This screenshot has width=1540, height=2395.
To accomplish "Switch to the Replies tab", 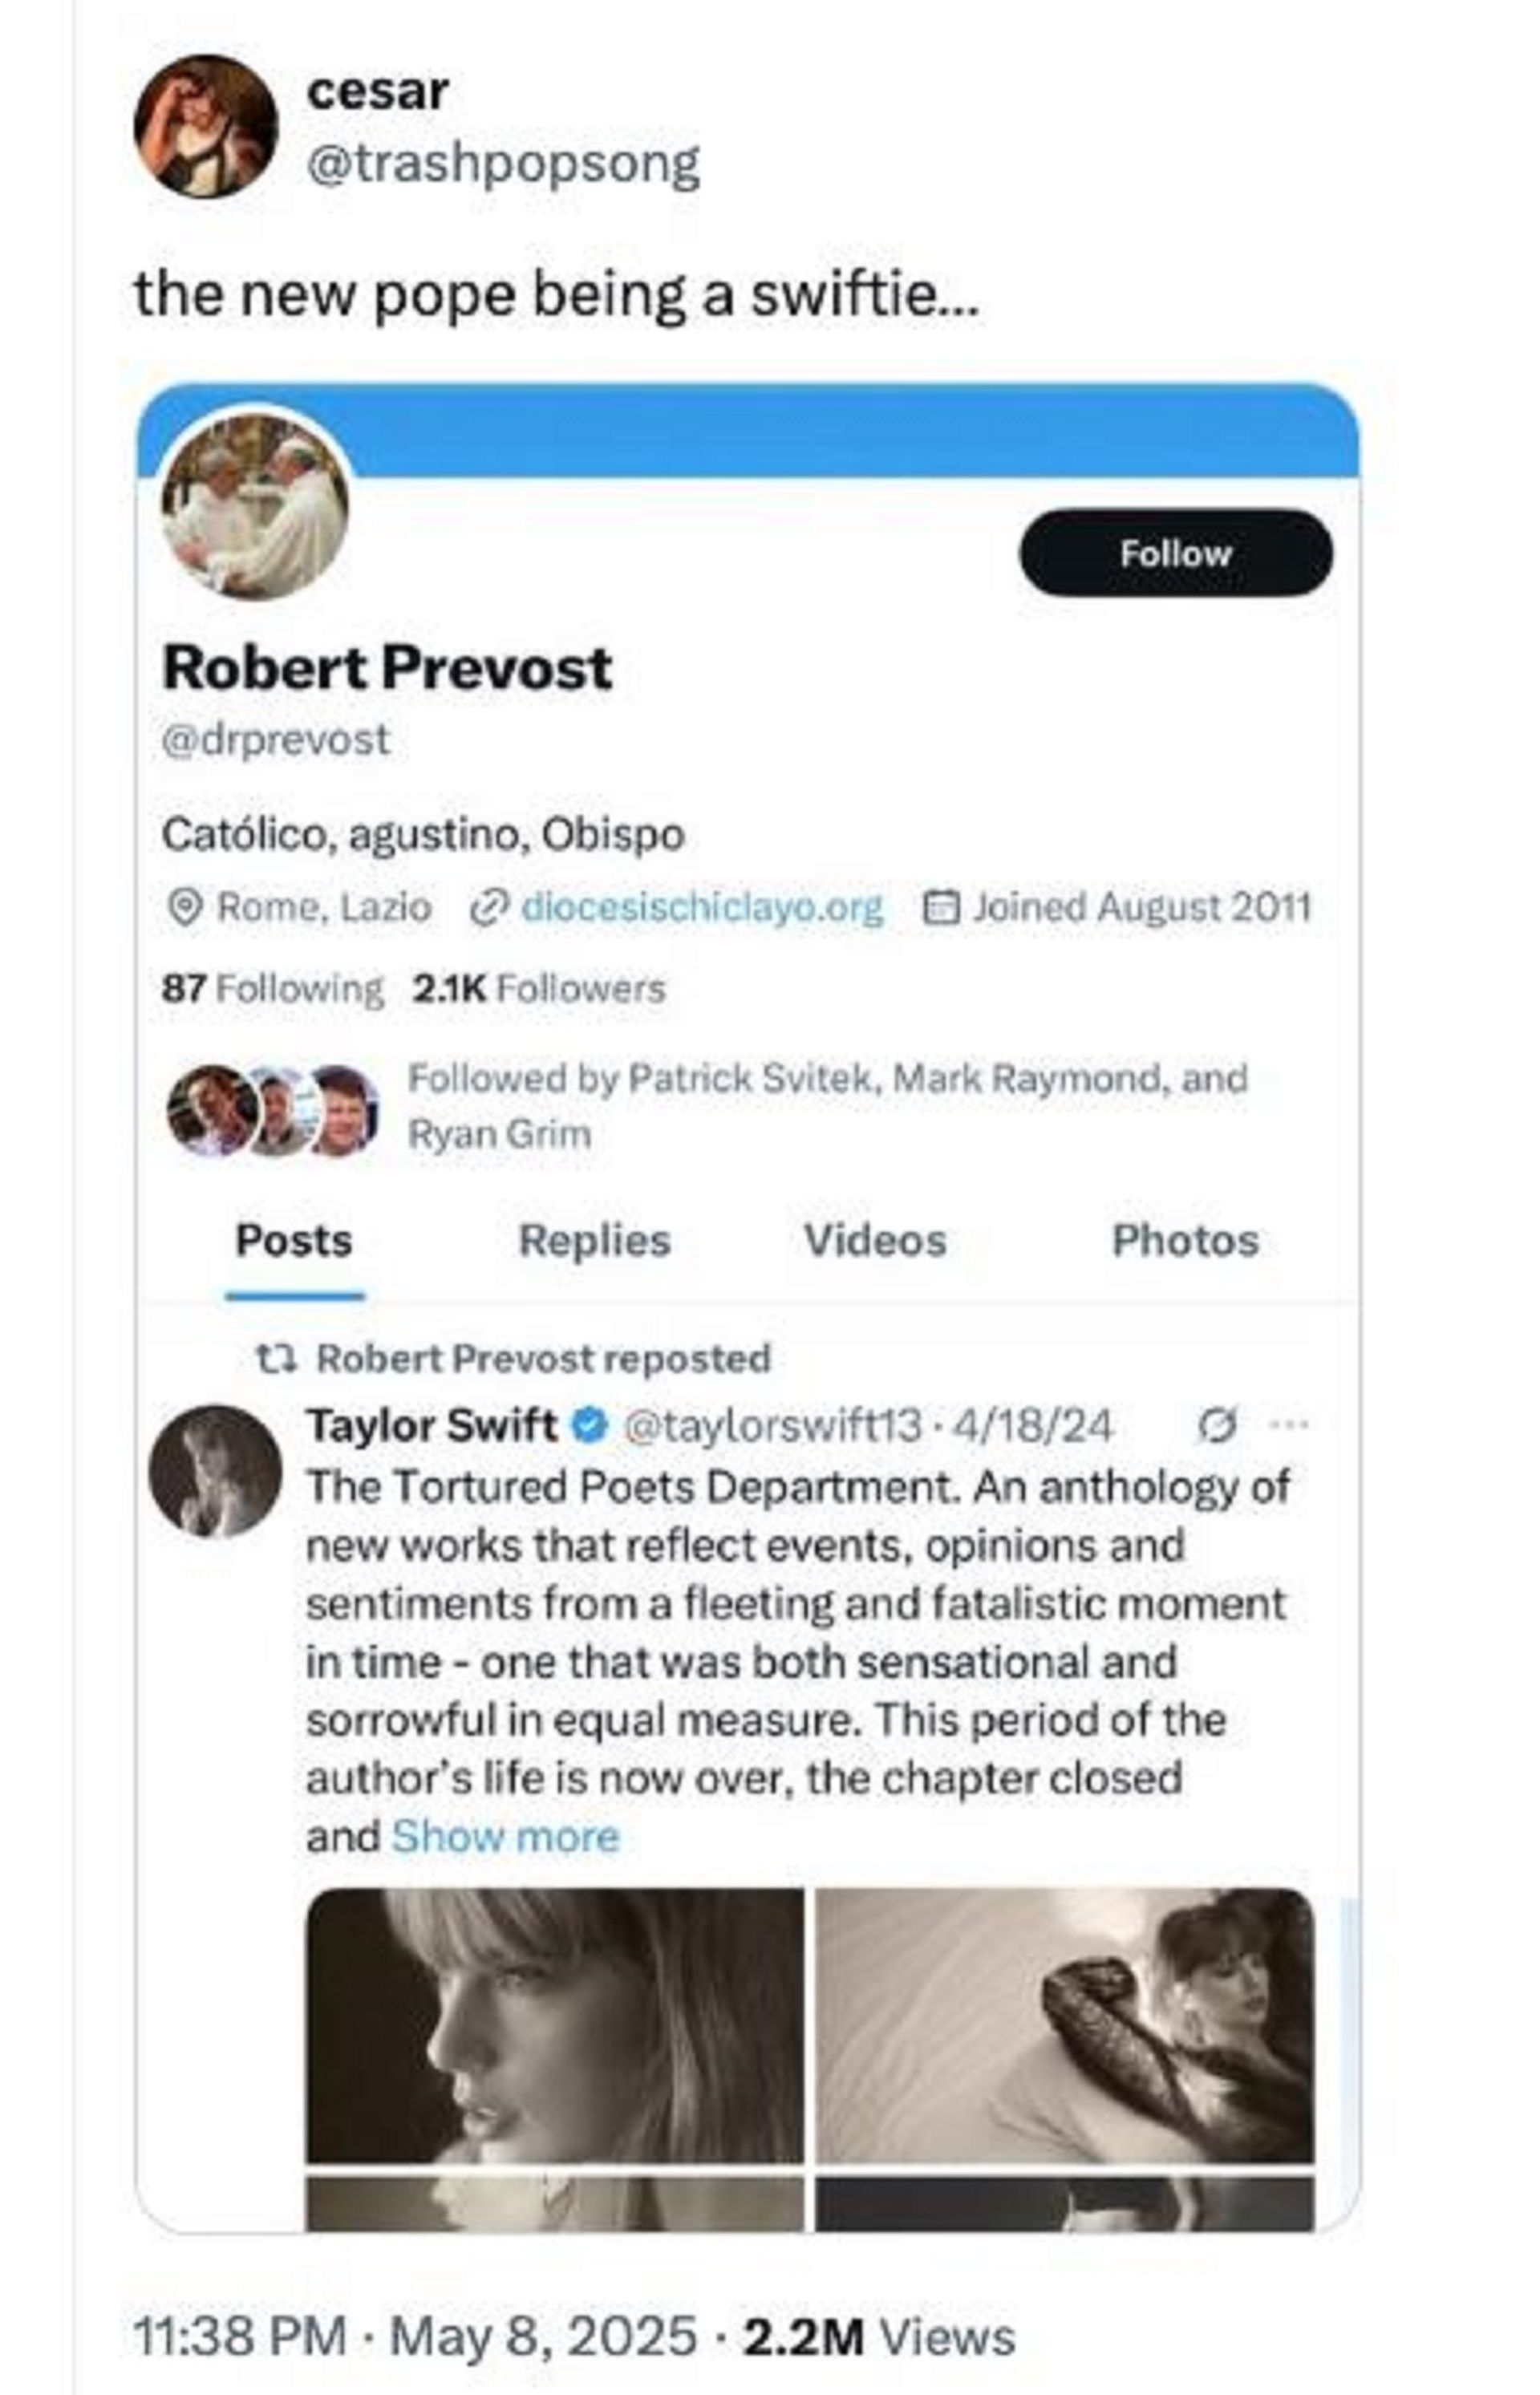I will pos(594,1241).
